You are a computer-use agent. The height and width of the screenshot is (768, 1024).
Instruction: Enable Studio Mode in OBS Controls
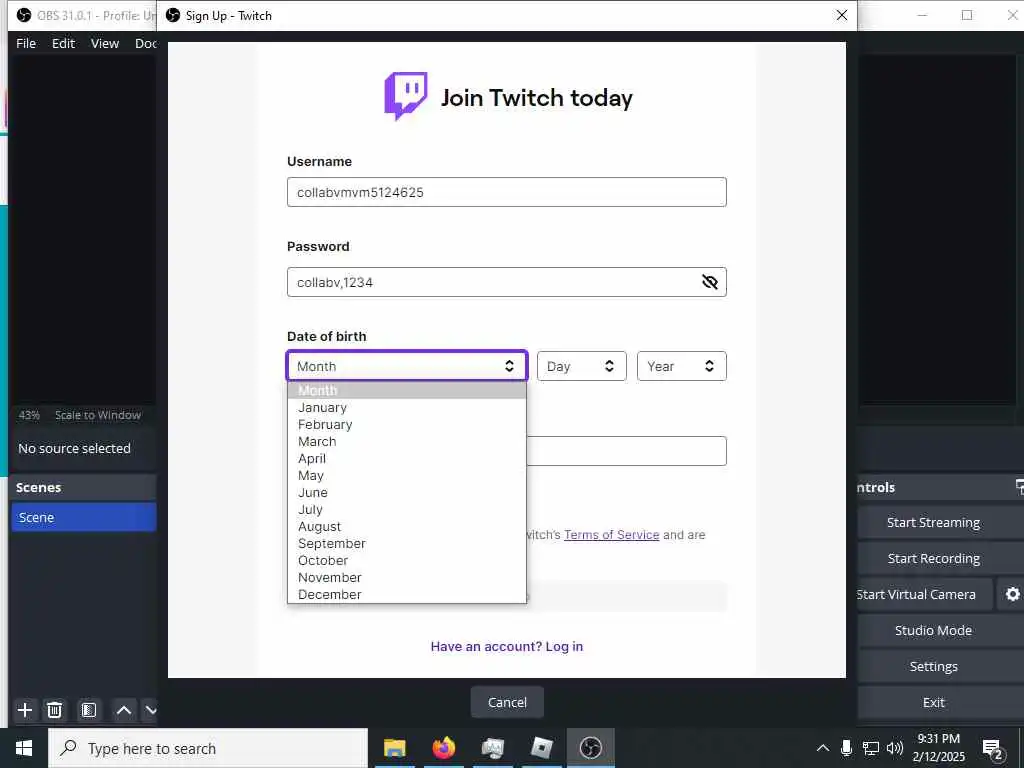(x=933, y=630)
